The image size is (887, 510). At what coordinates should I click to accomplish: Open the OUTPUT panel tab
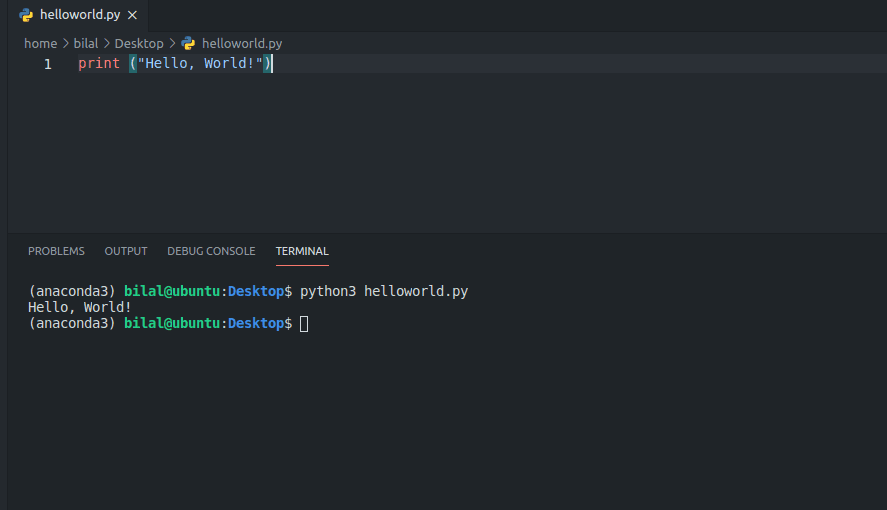coord(126,251)
